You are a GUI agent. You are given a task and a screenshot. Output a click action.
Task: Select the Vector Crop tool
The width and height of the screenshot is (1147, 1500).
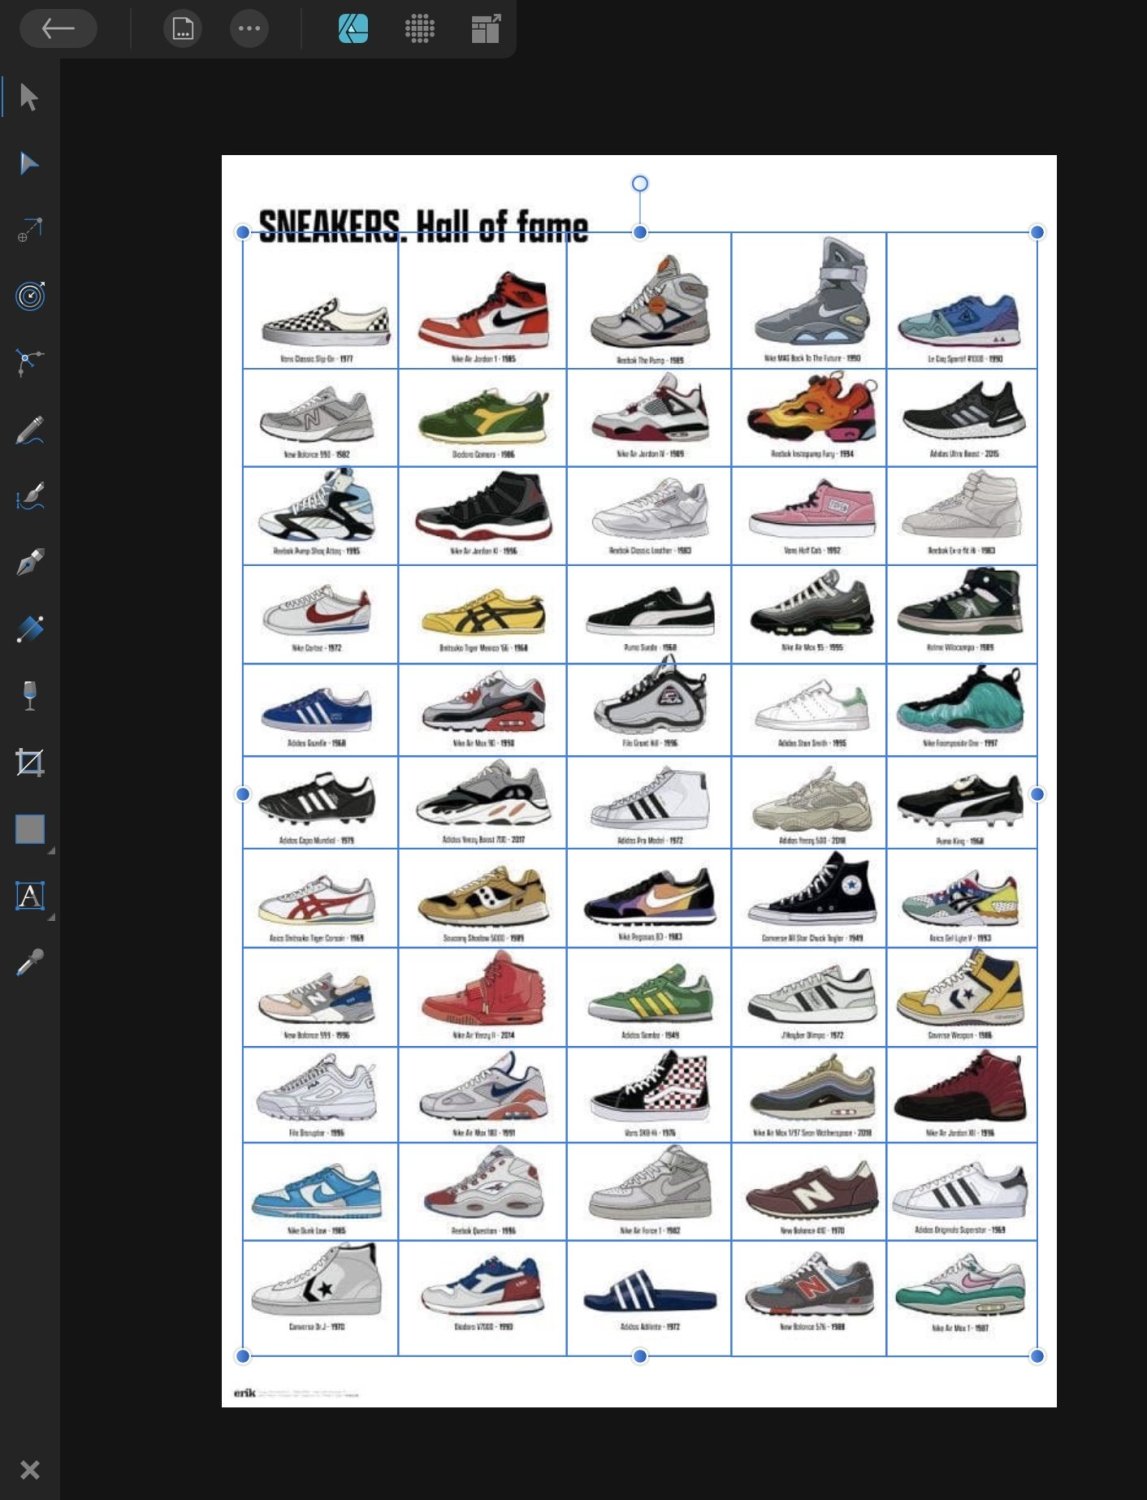[29, 763]
